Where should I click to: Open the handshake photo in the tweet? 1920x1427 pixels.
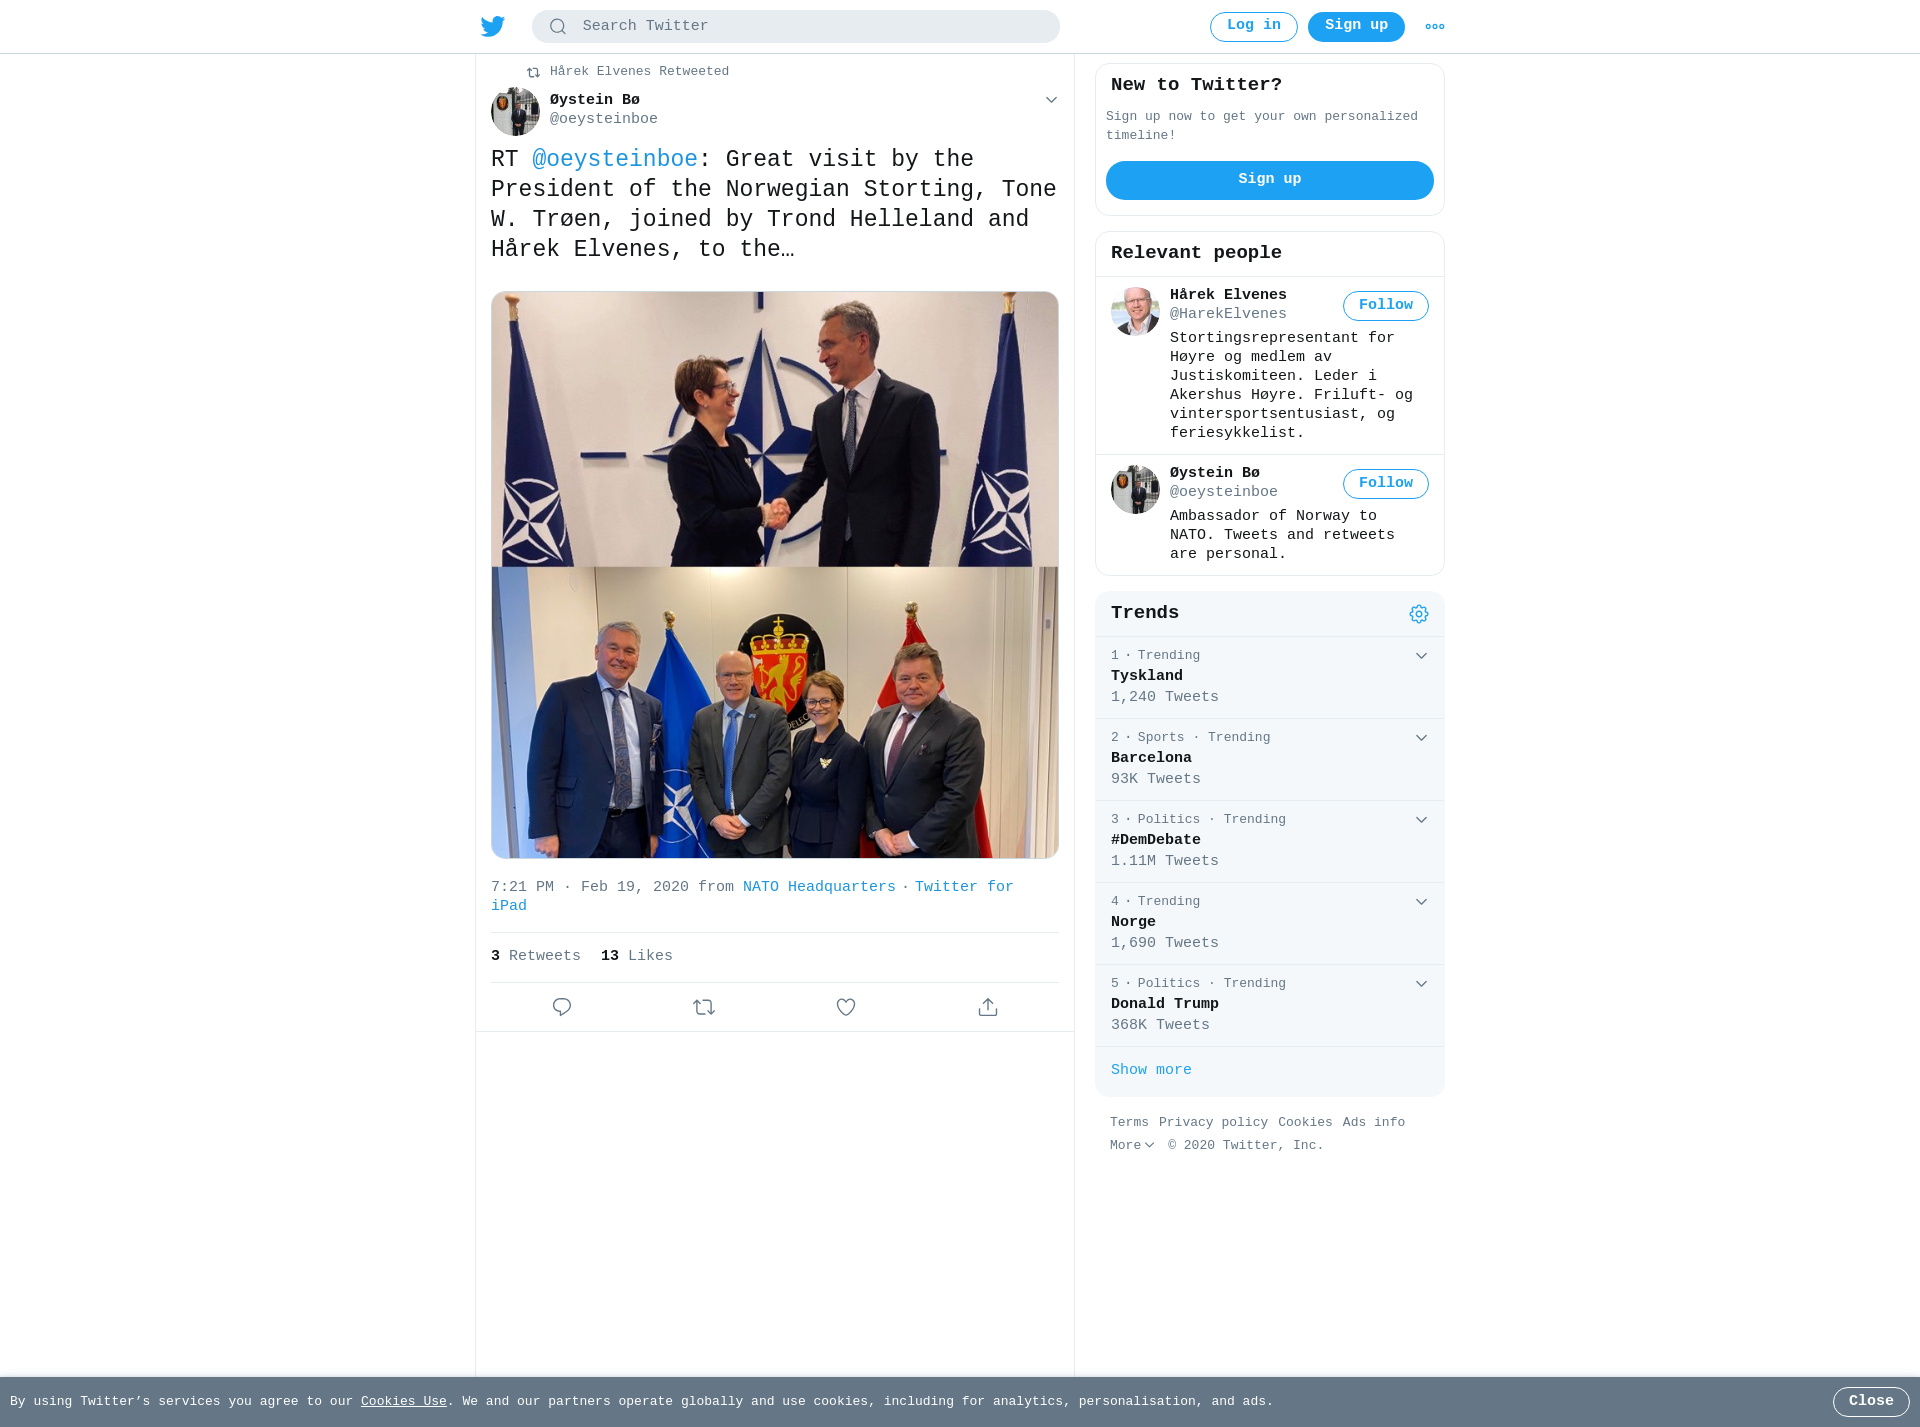(775, 429)
